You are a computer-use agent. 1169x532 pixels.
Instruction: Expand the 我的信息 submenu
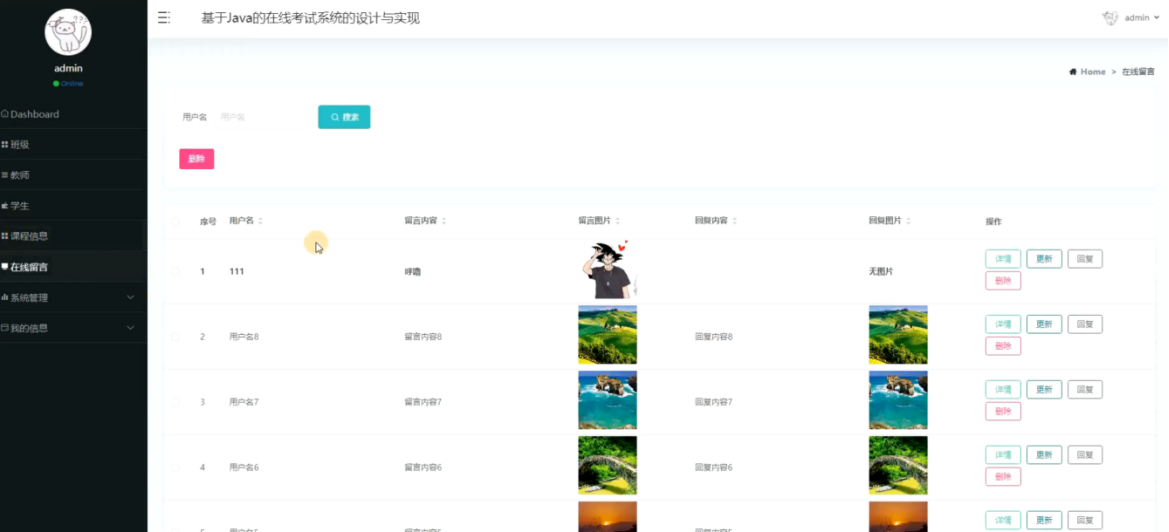(x=73, y=328)
